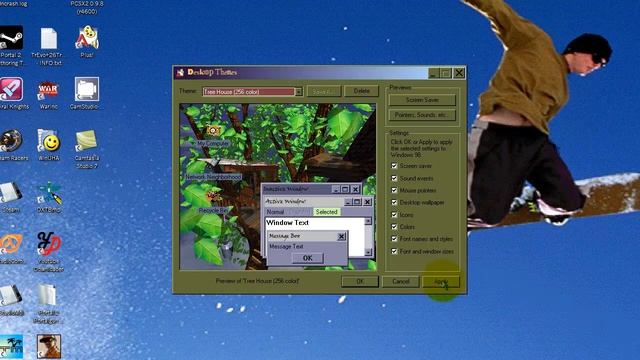Disable Font and window sizes
Viewport: 640px width, 360px height.
click(394, 251)
